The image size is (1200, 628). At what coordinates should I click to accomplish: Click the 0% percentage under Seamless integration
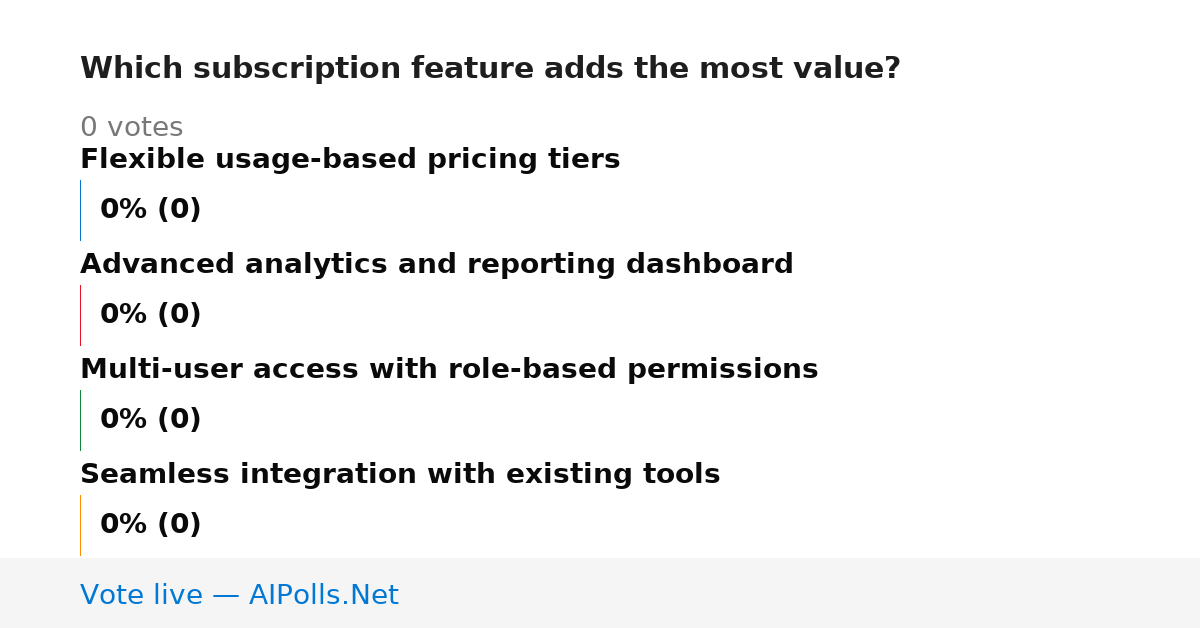tap(124, 525)
